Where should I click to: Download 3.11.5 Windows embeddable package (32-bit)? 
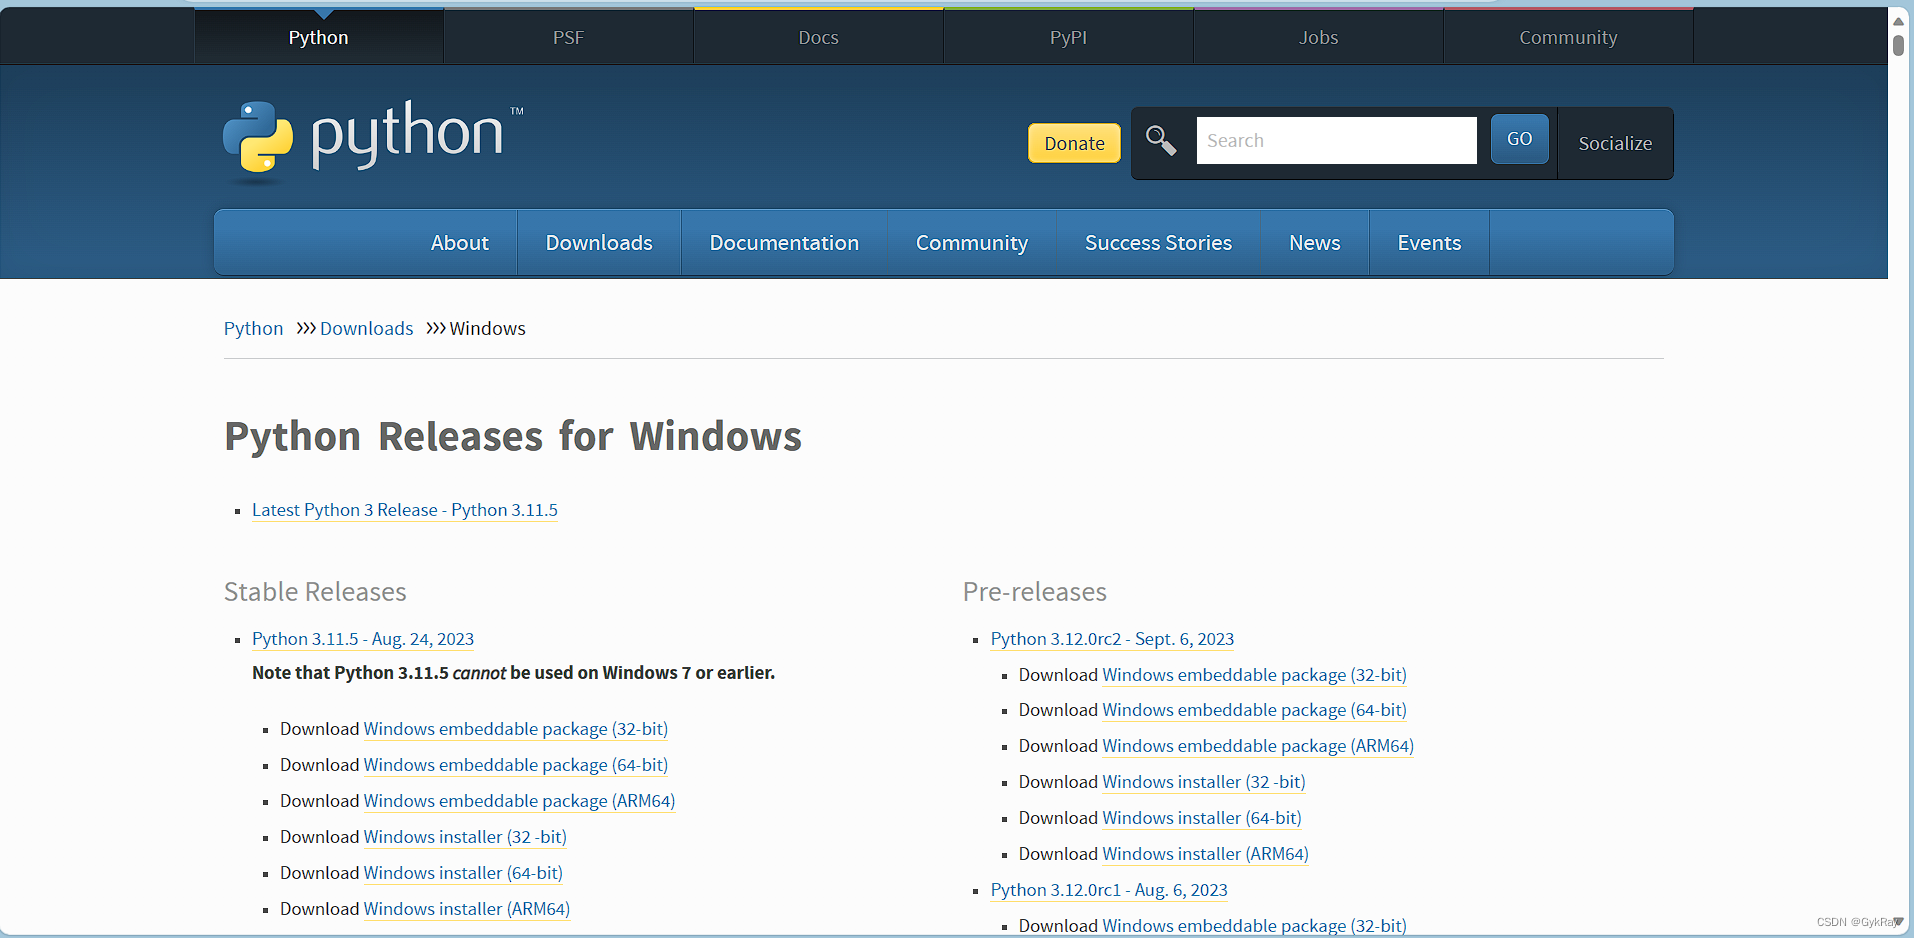coord(516,729)
